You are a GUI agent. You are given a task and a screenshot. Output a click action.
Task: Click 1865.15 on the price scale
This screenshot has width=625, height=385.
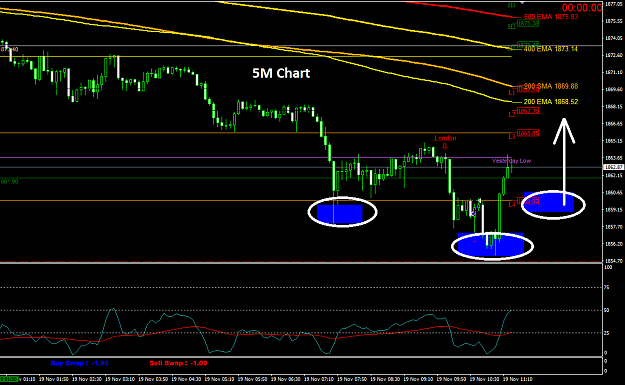point(614,141)
